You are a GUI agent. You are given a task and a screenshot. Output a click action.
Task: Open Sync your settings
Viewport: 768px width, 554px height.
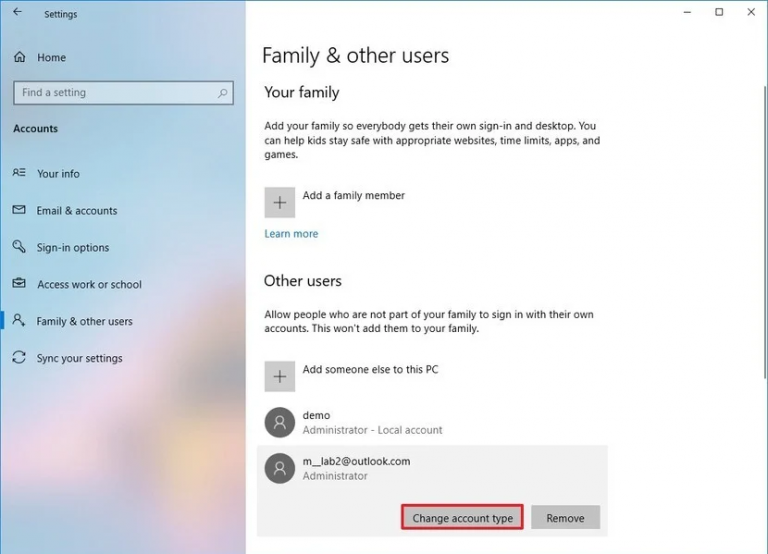click(80, 358)
